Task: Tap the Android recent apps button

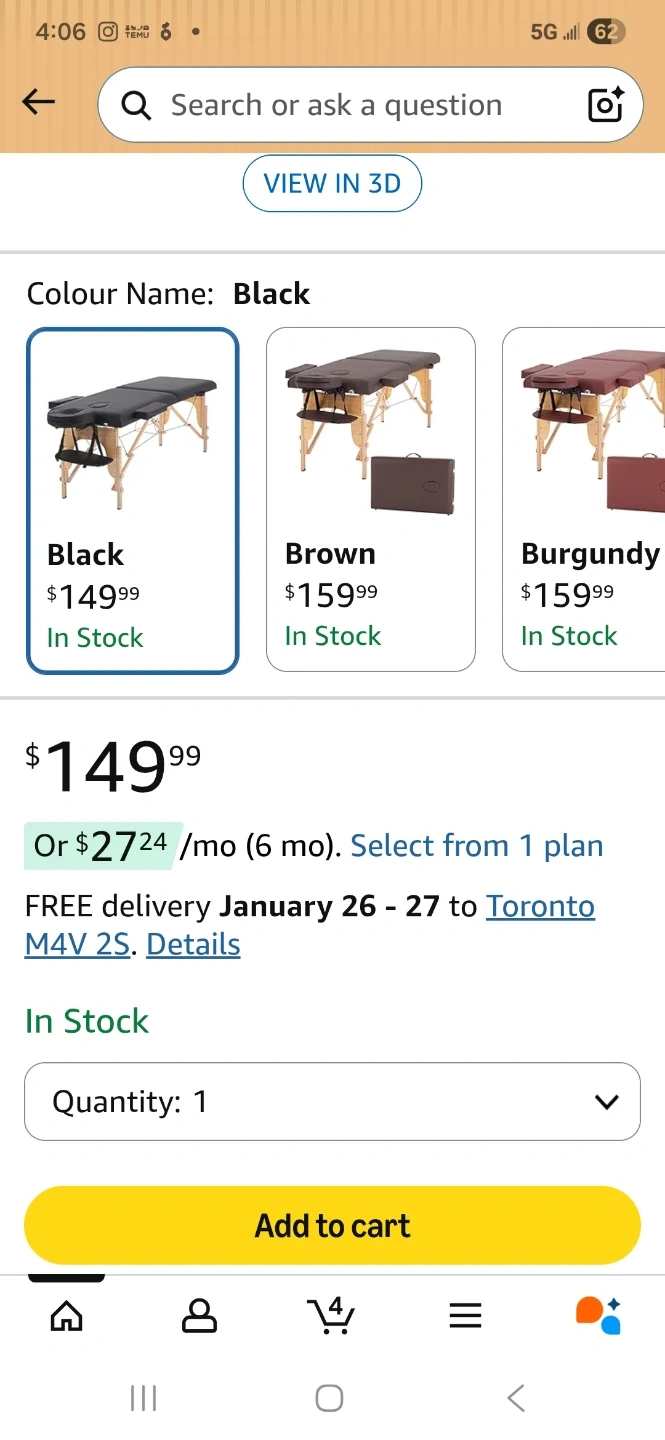Action: pyautogui.click(x=144, y=1398)
